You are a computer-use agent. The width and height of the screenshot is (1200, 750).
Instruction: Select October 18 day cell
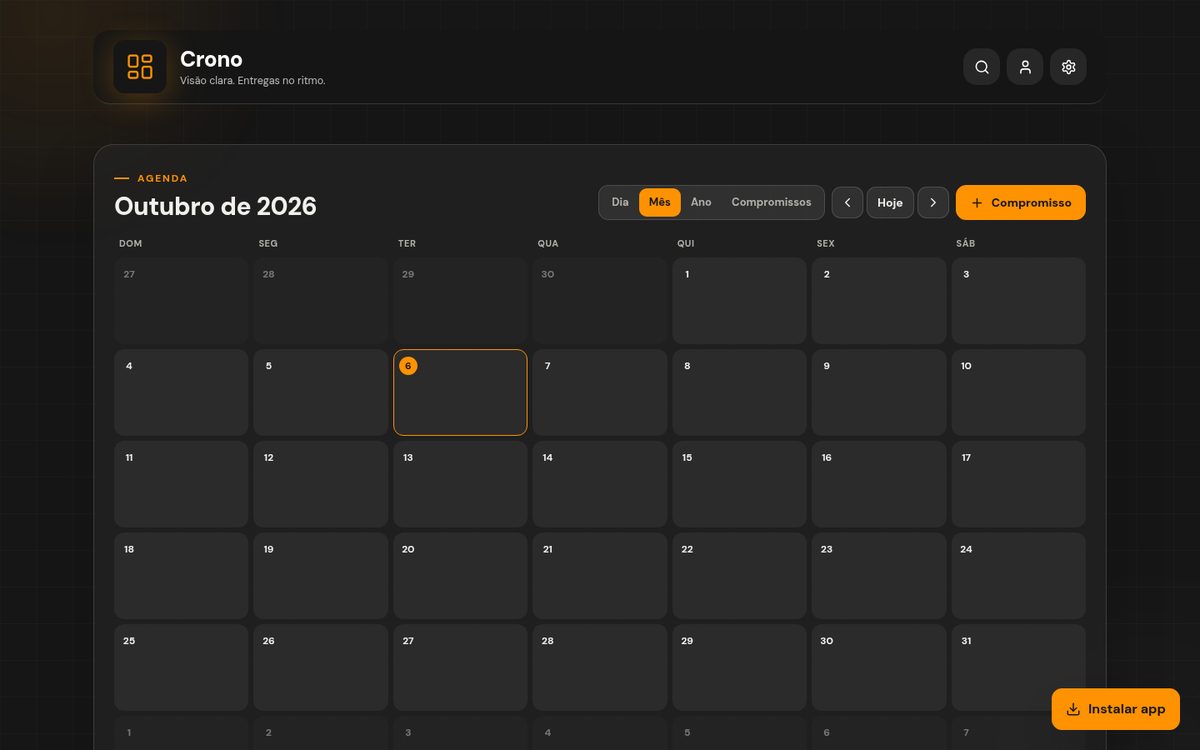pos(181,576)
